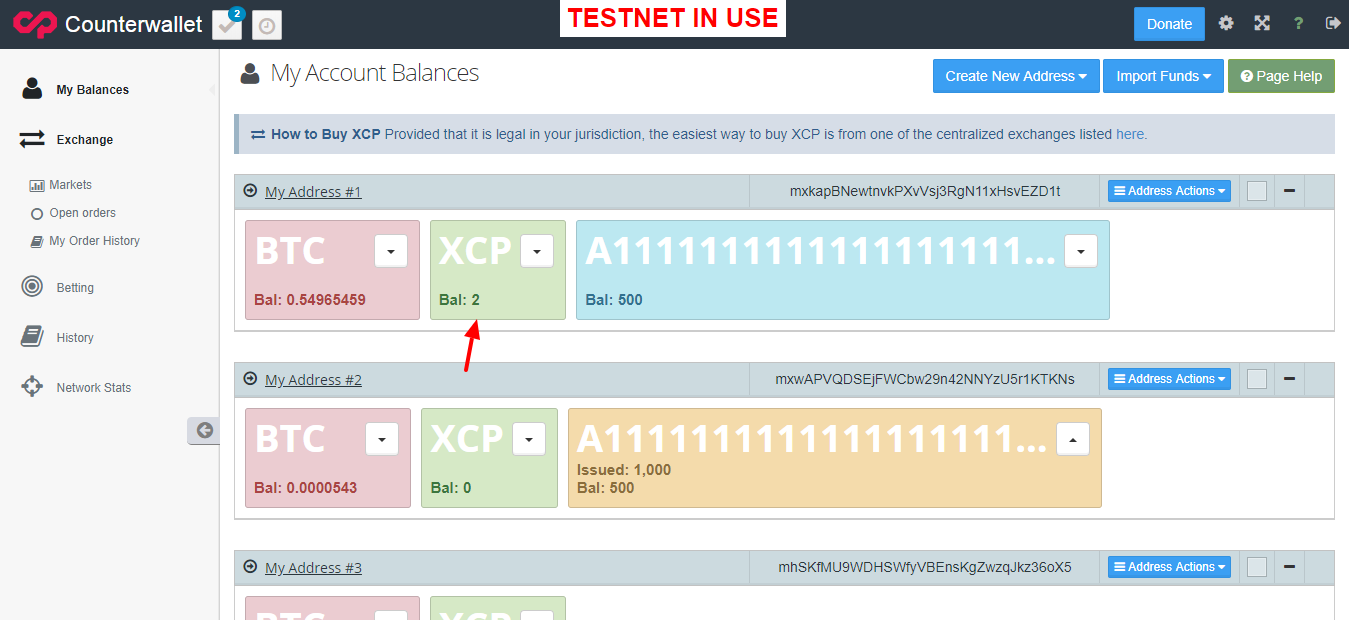Collapse My Address #2 with minus icon
Viewport: 1349px width, 620px height.
[x=1290, y=379]
